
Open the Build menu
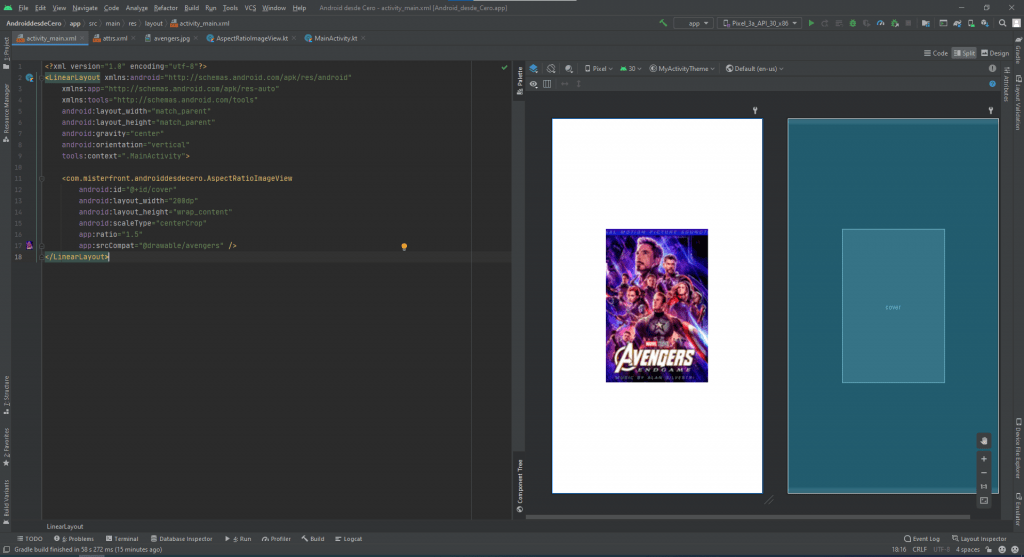(x=191, y=8)
